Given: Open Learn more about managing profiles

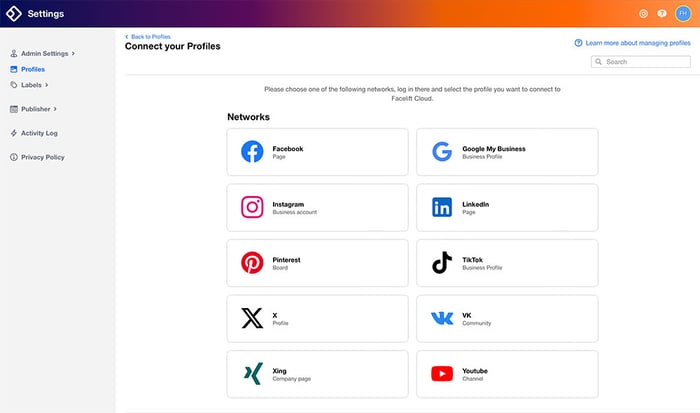Looking at the screenshot, I should click(638, 43).
